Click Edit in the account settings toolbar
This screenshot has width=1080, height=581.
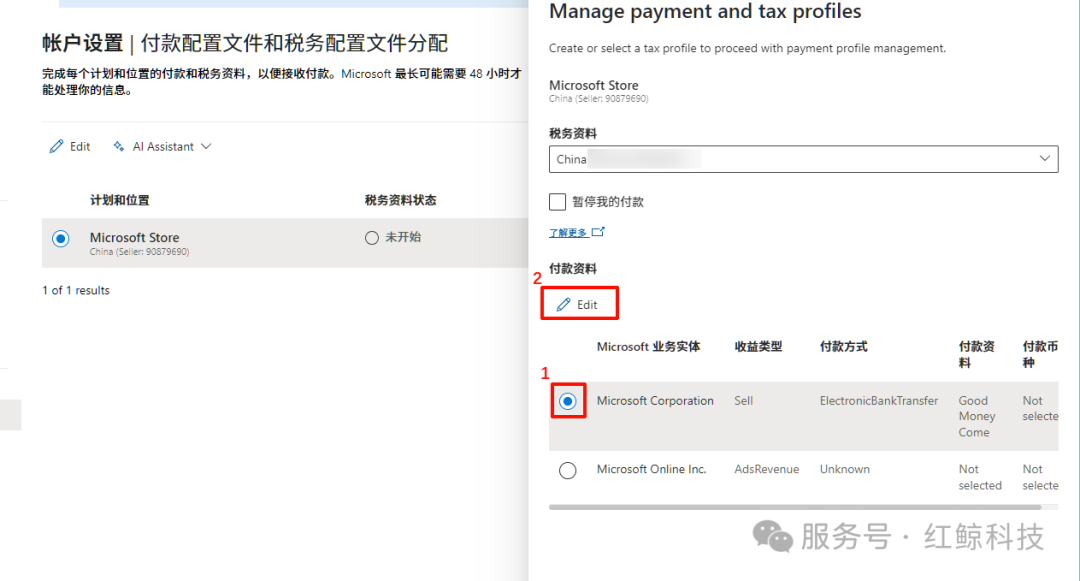point(70,147)
